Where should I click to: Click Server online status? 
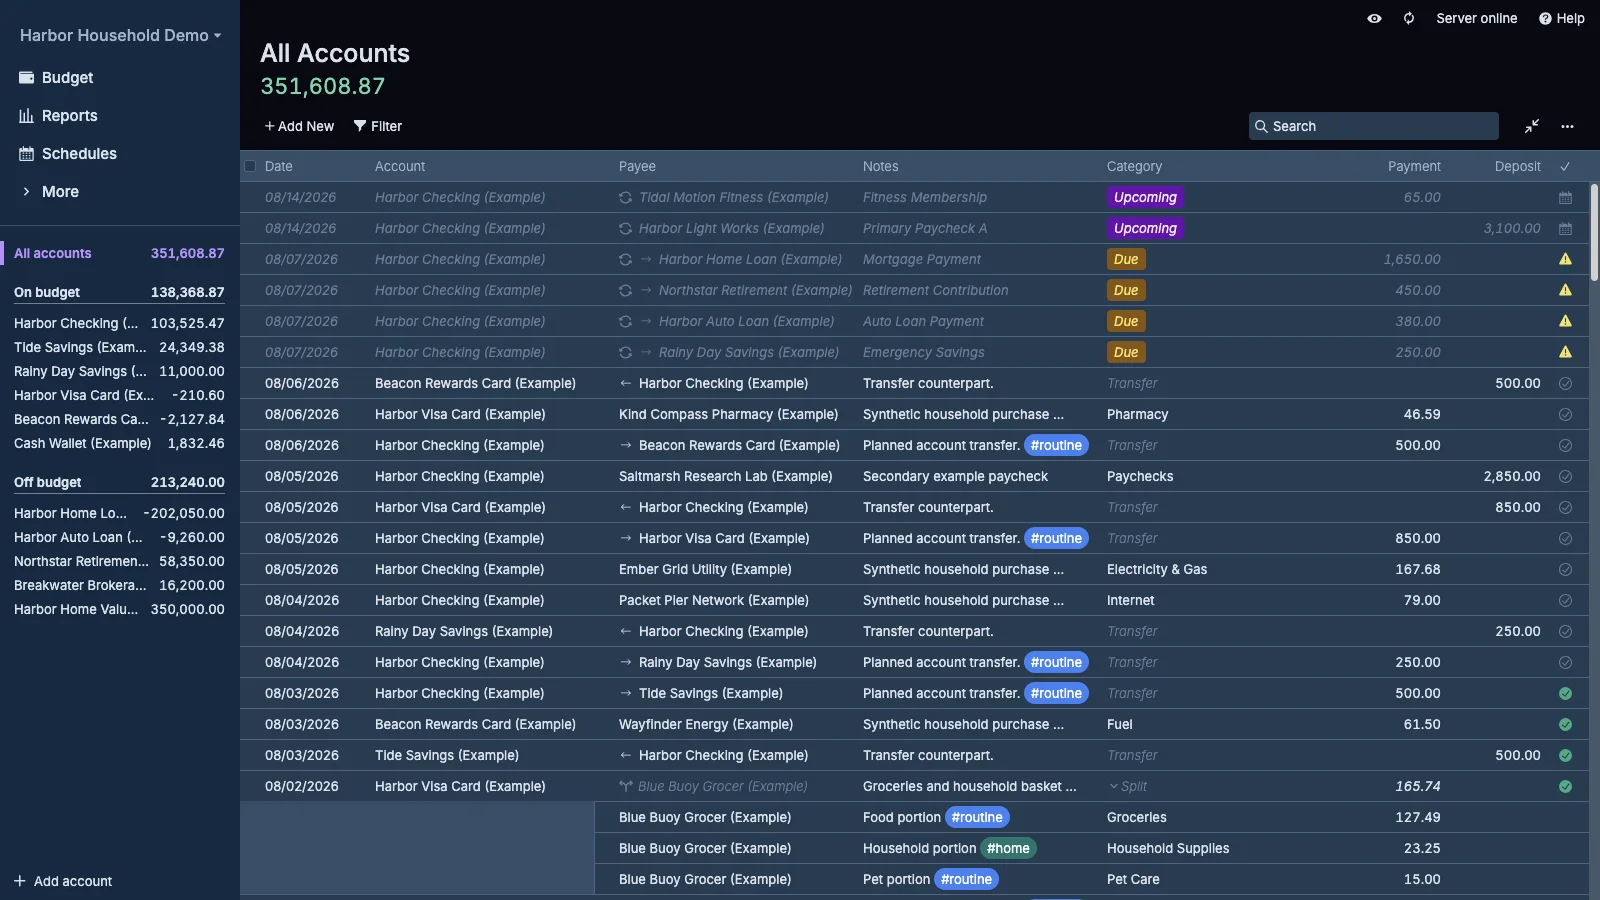(x=1476, y=18)
